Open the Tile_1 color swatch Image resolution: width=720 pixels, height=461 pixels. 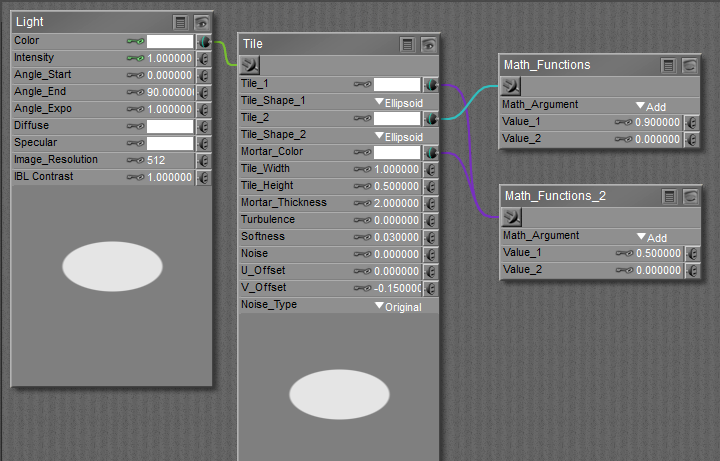(397, 85)
